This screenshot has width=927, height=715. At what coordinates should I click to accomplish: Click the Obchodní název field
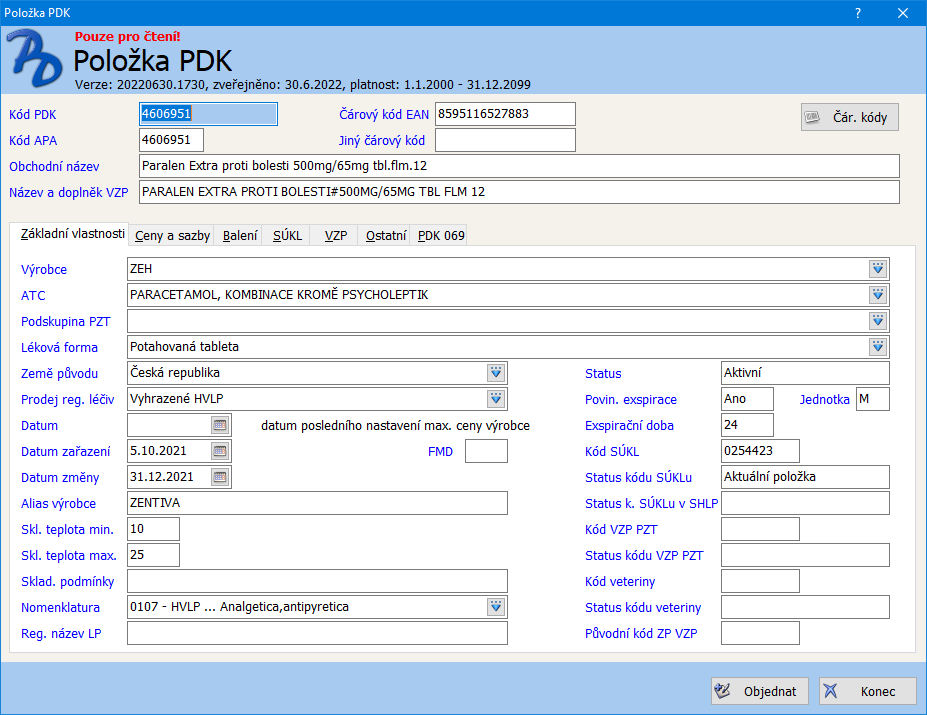[519, 166]
